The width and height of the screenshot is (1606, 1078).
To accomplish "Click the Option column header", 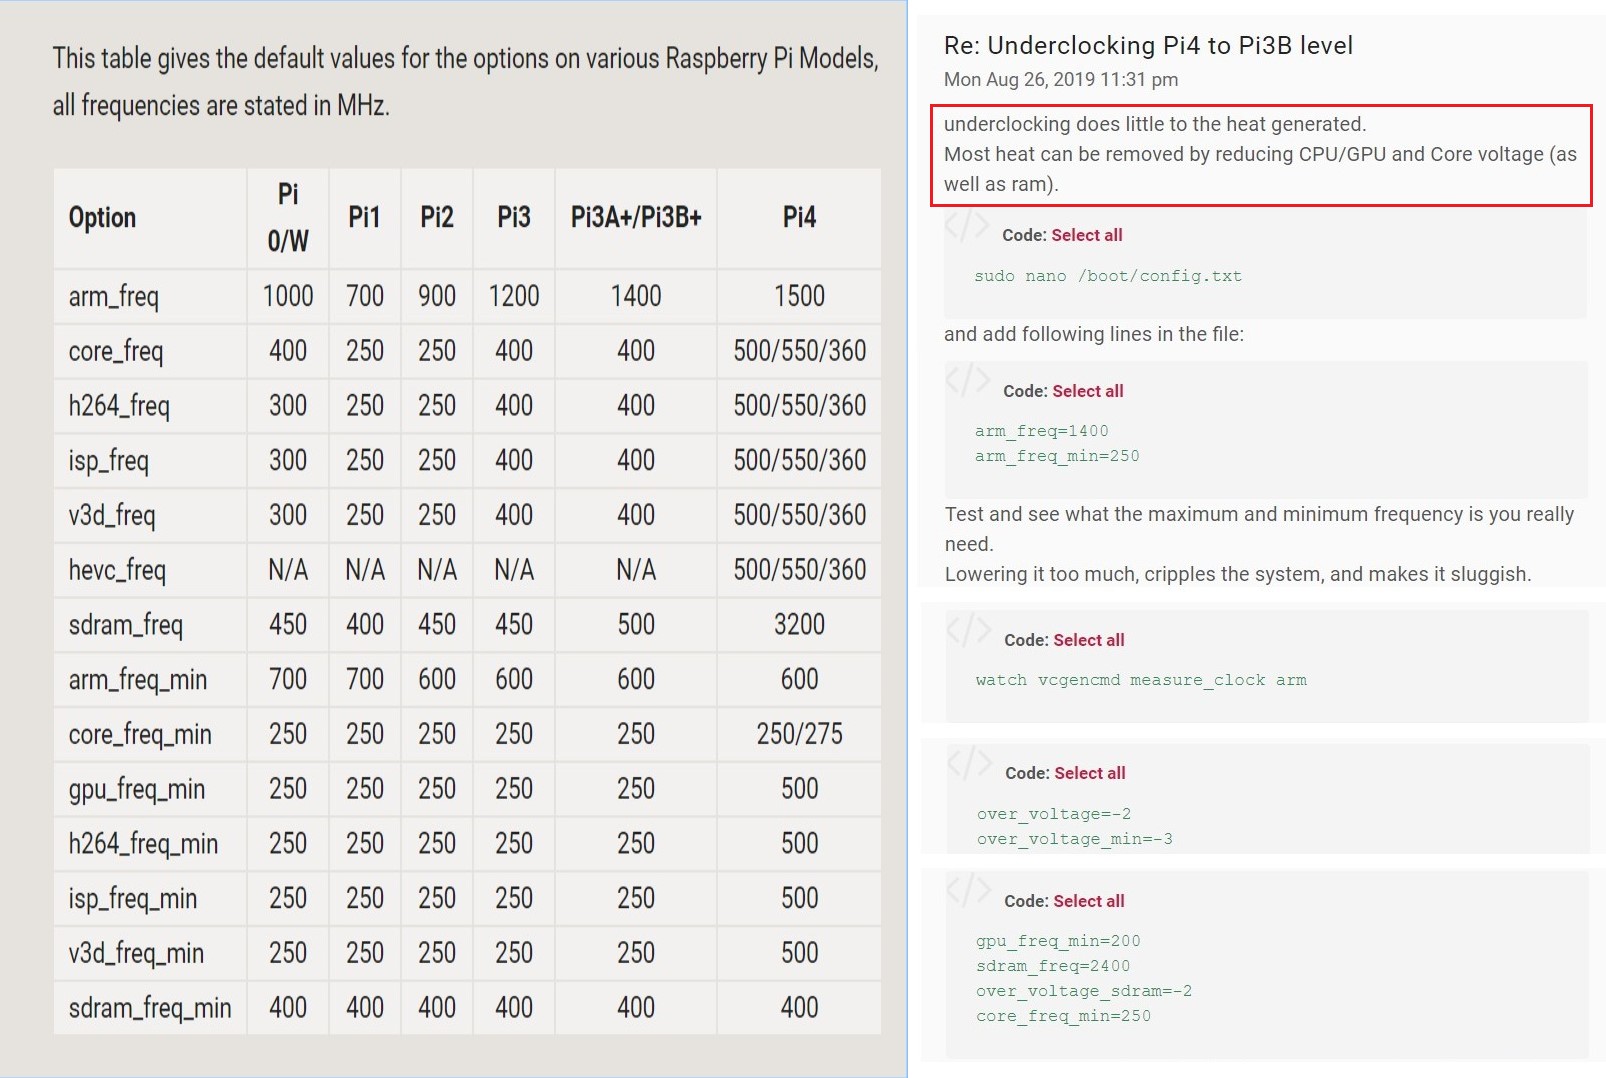I will 102,217.
